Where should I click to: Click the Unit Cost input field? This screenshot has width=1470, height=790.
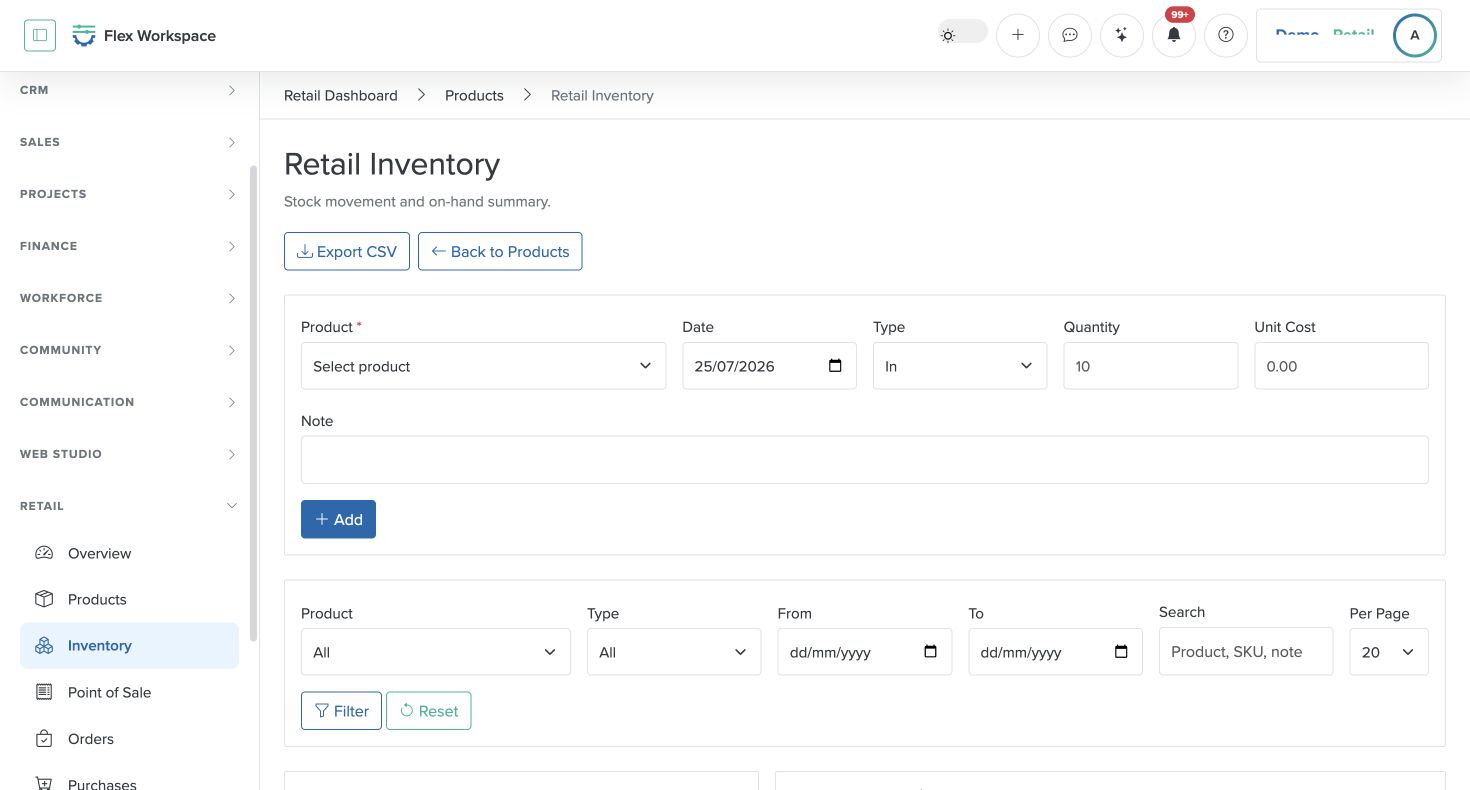tap(1341, 366)
